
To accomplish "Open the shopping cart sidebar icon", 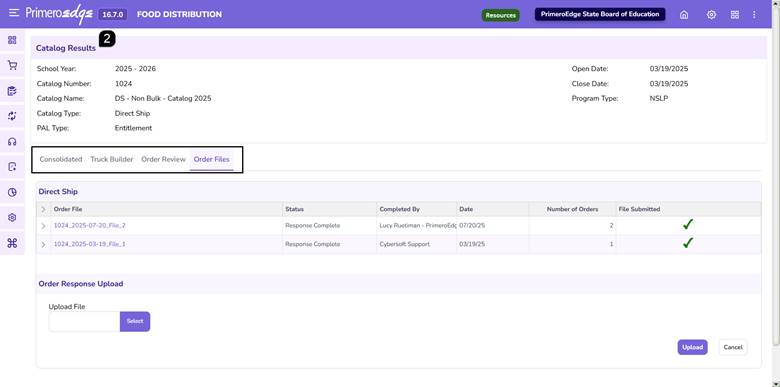I will click(x=12, y=66).
